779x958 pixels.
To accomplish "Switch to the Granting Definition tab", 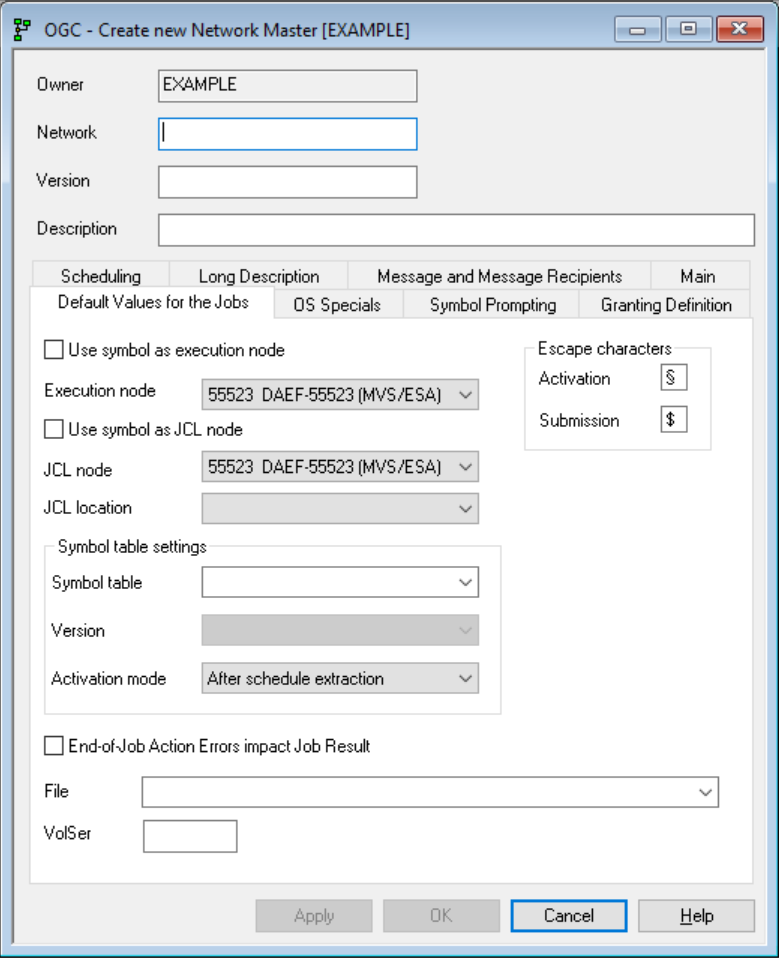I will (666, 305).
